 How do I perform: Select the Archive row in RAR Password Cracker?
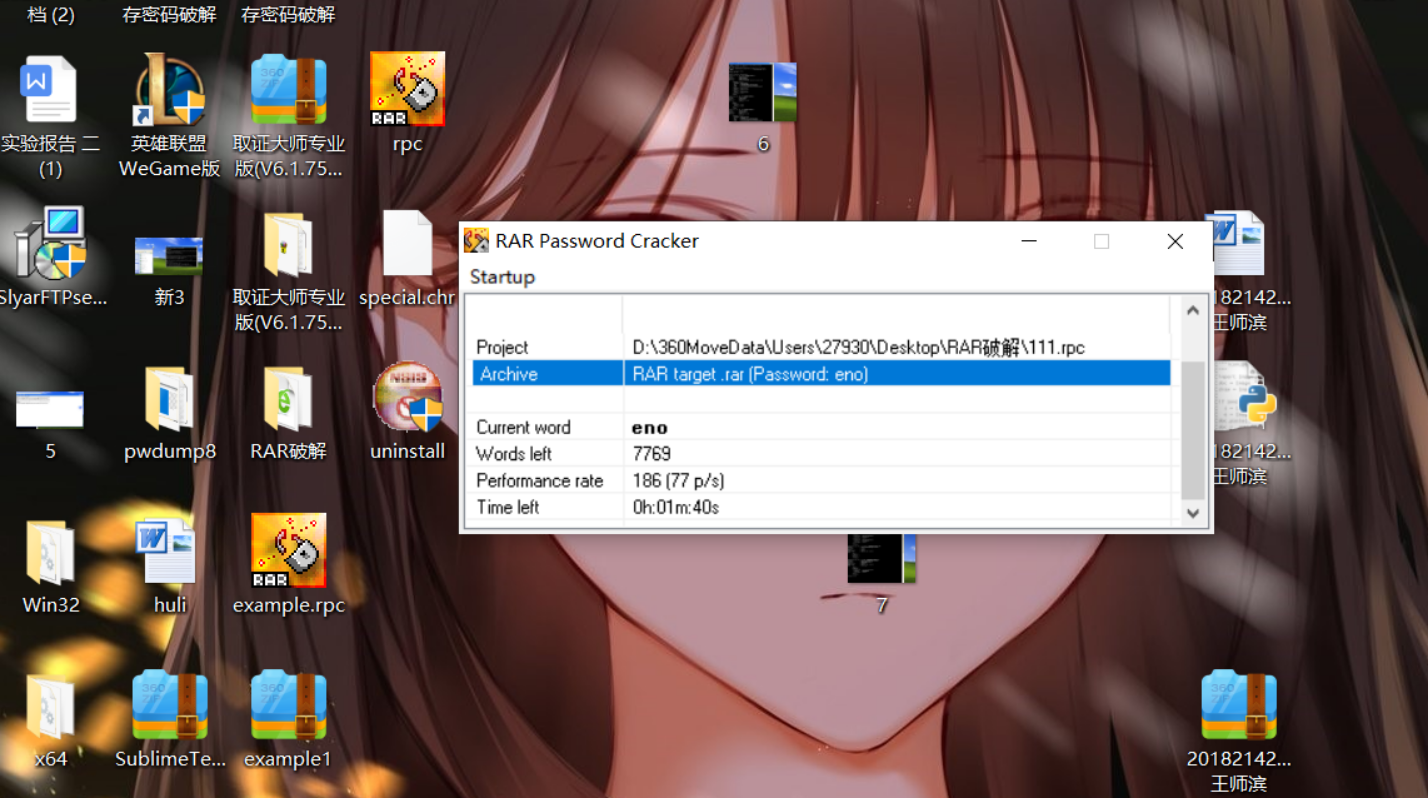click(x=821, y=374)
